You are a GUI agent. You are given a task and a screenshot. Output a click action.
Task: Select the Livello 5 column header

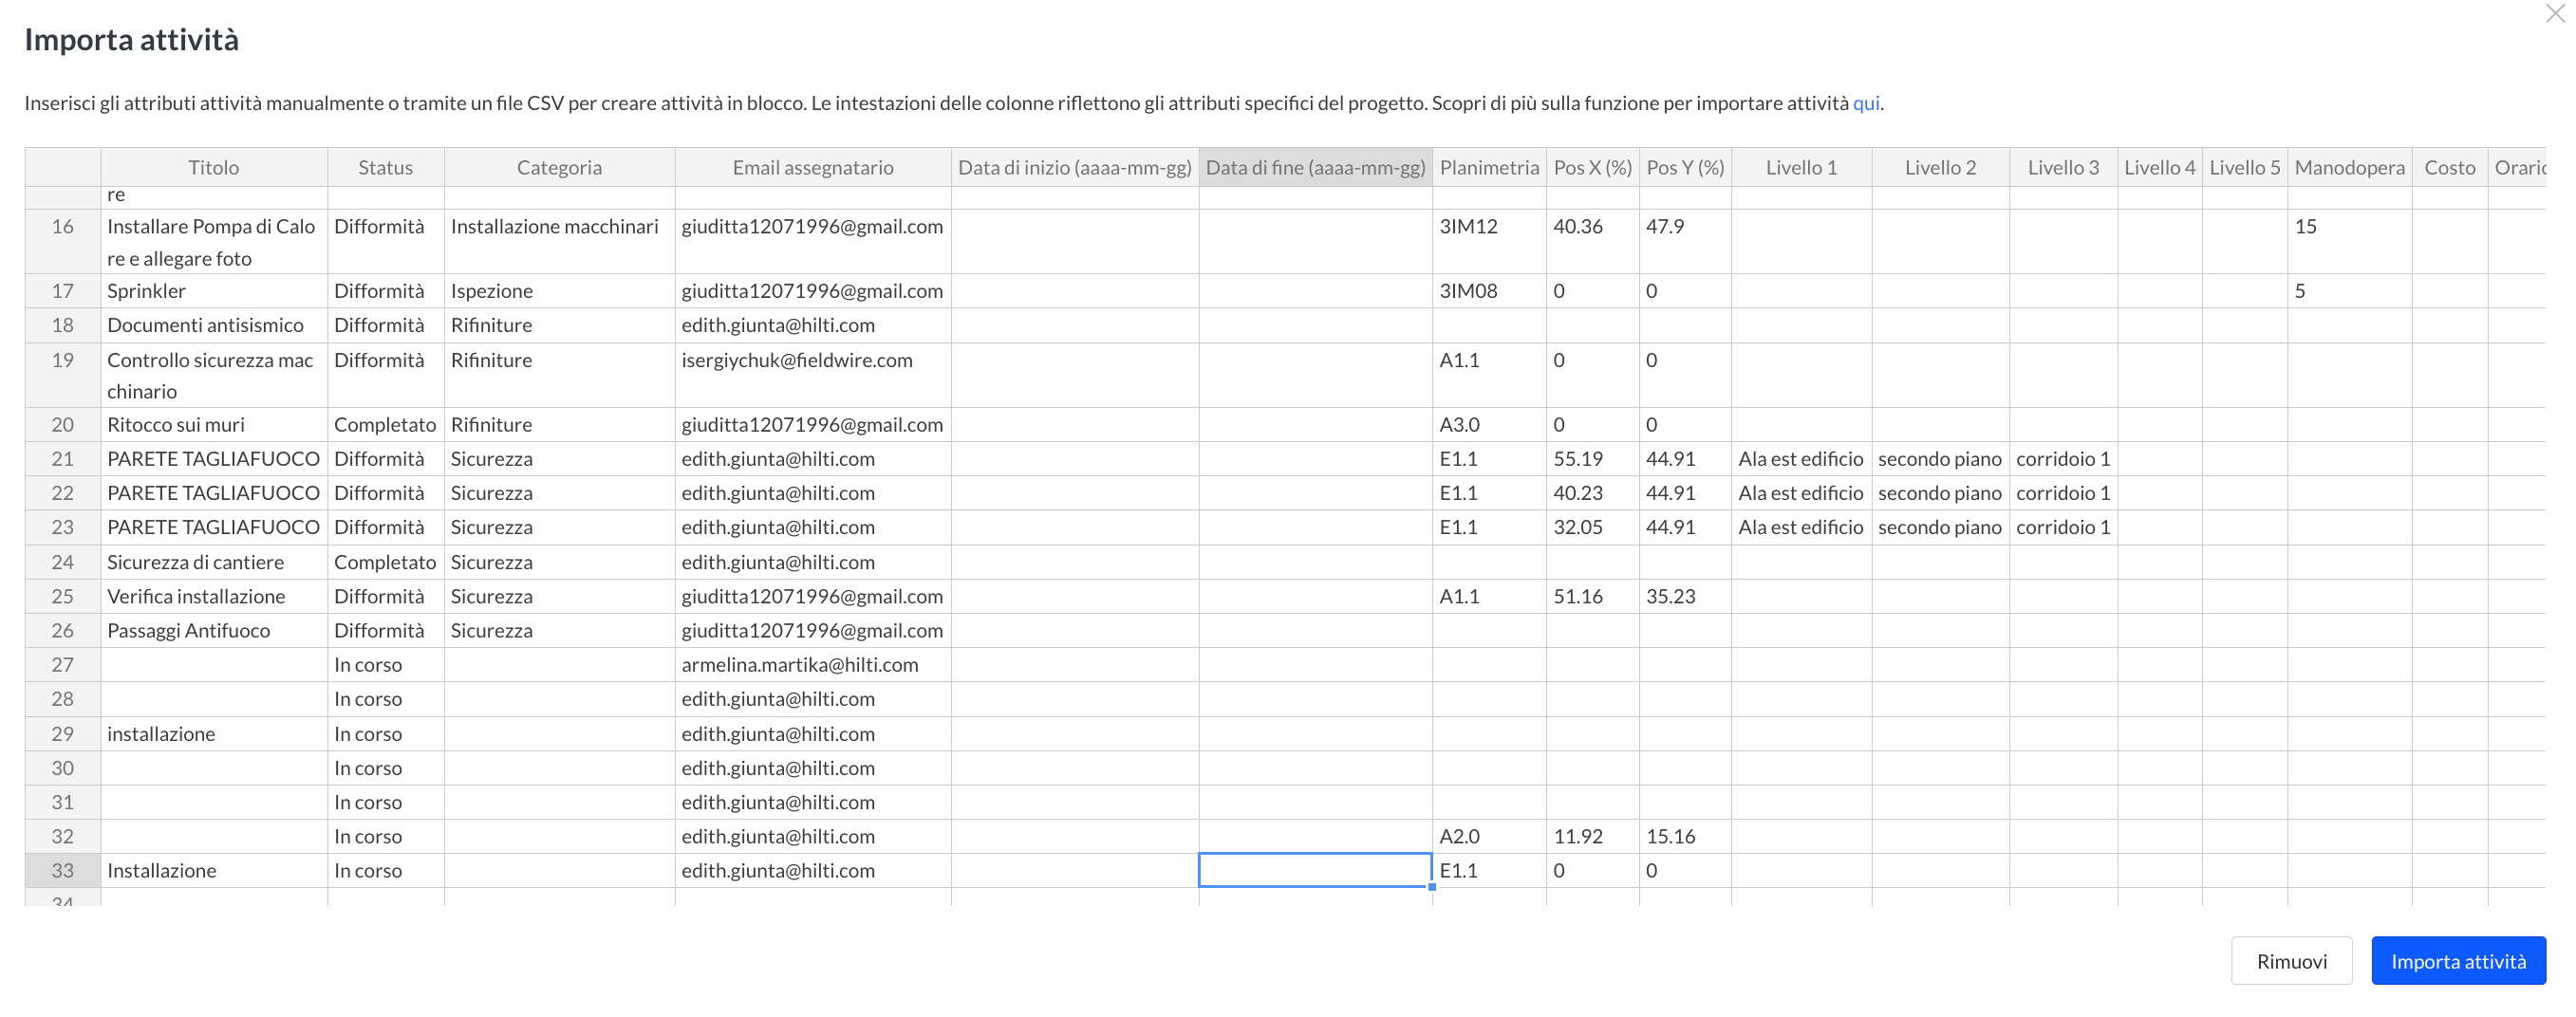click(2244, 167)
